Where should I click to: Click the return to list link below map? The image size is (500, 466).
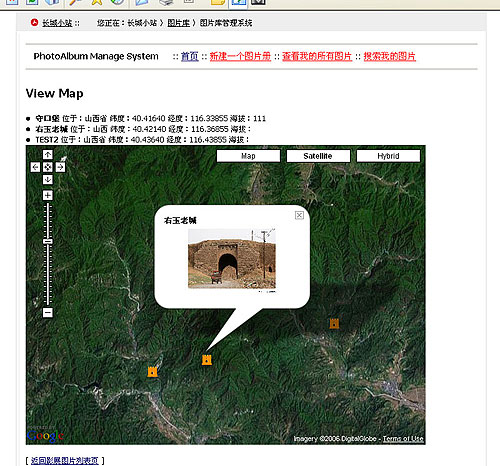(65, 460)
